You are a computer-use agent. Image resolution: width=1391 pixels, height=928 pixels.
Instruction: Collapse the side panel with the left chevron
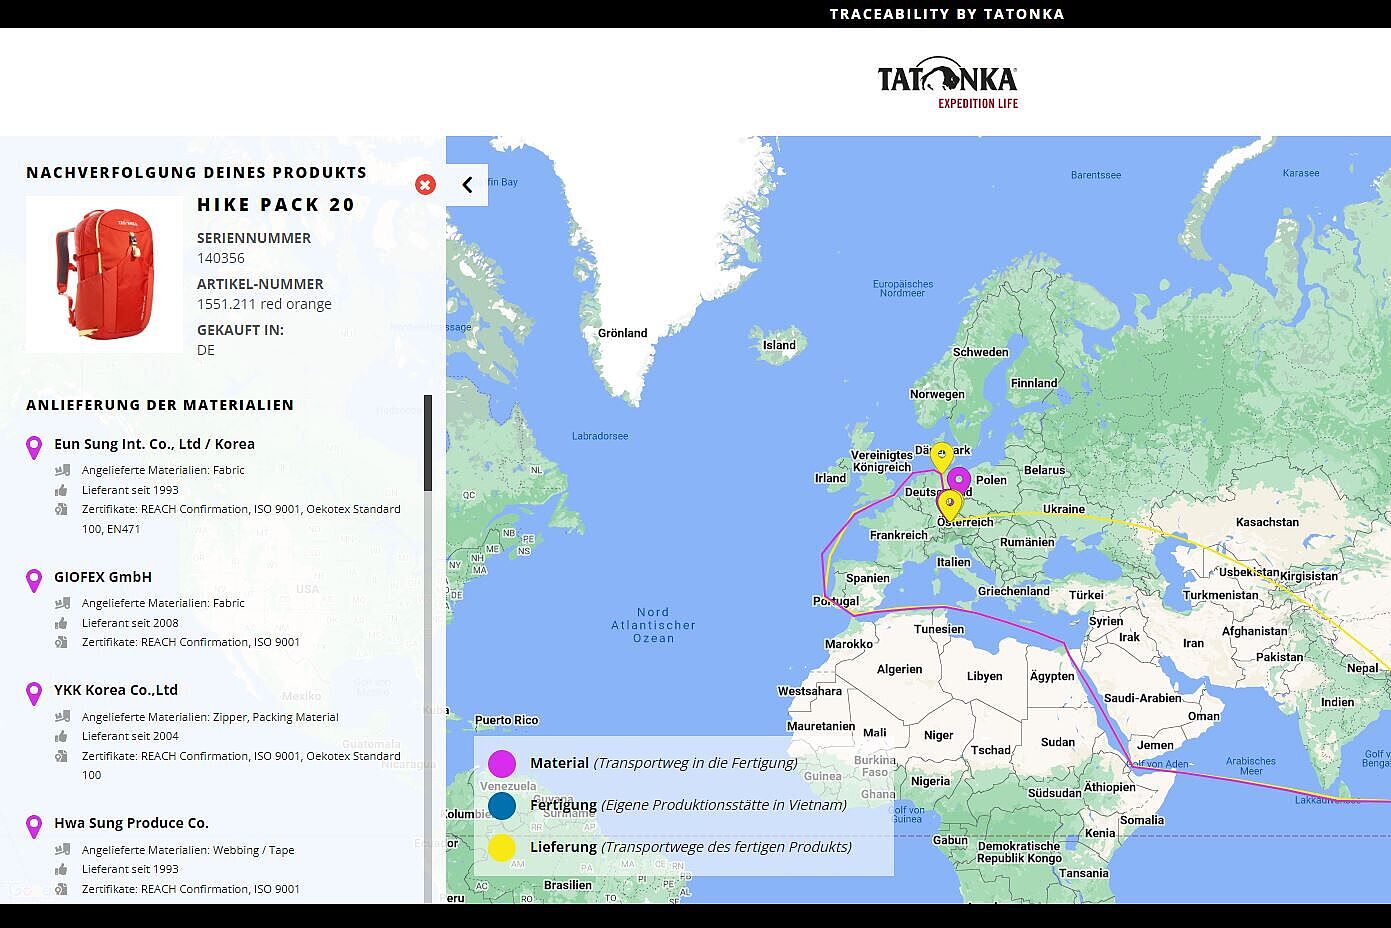467,185
